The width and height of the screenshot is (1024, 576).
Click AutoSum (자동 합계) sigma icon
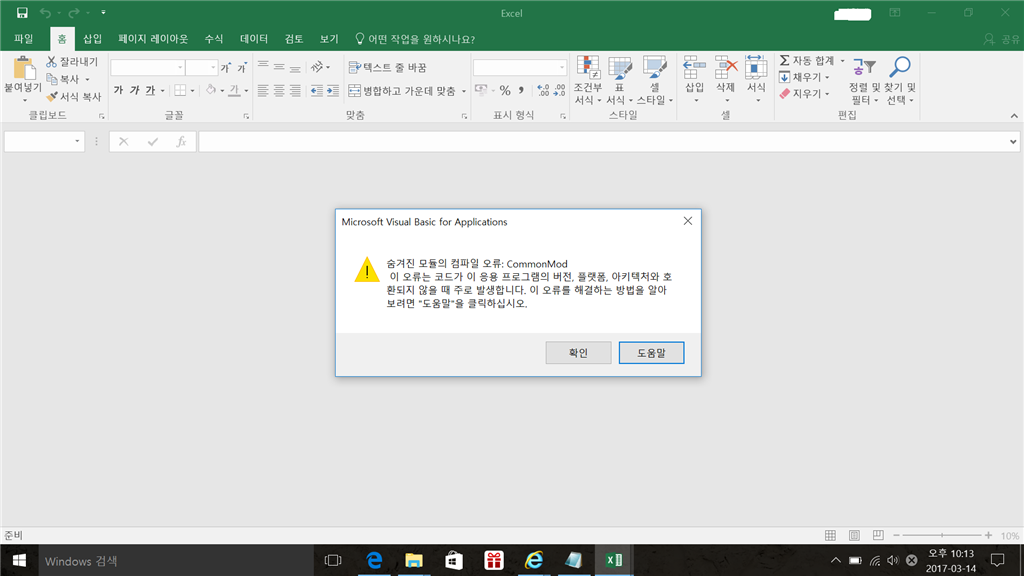pos(785,61)
